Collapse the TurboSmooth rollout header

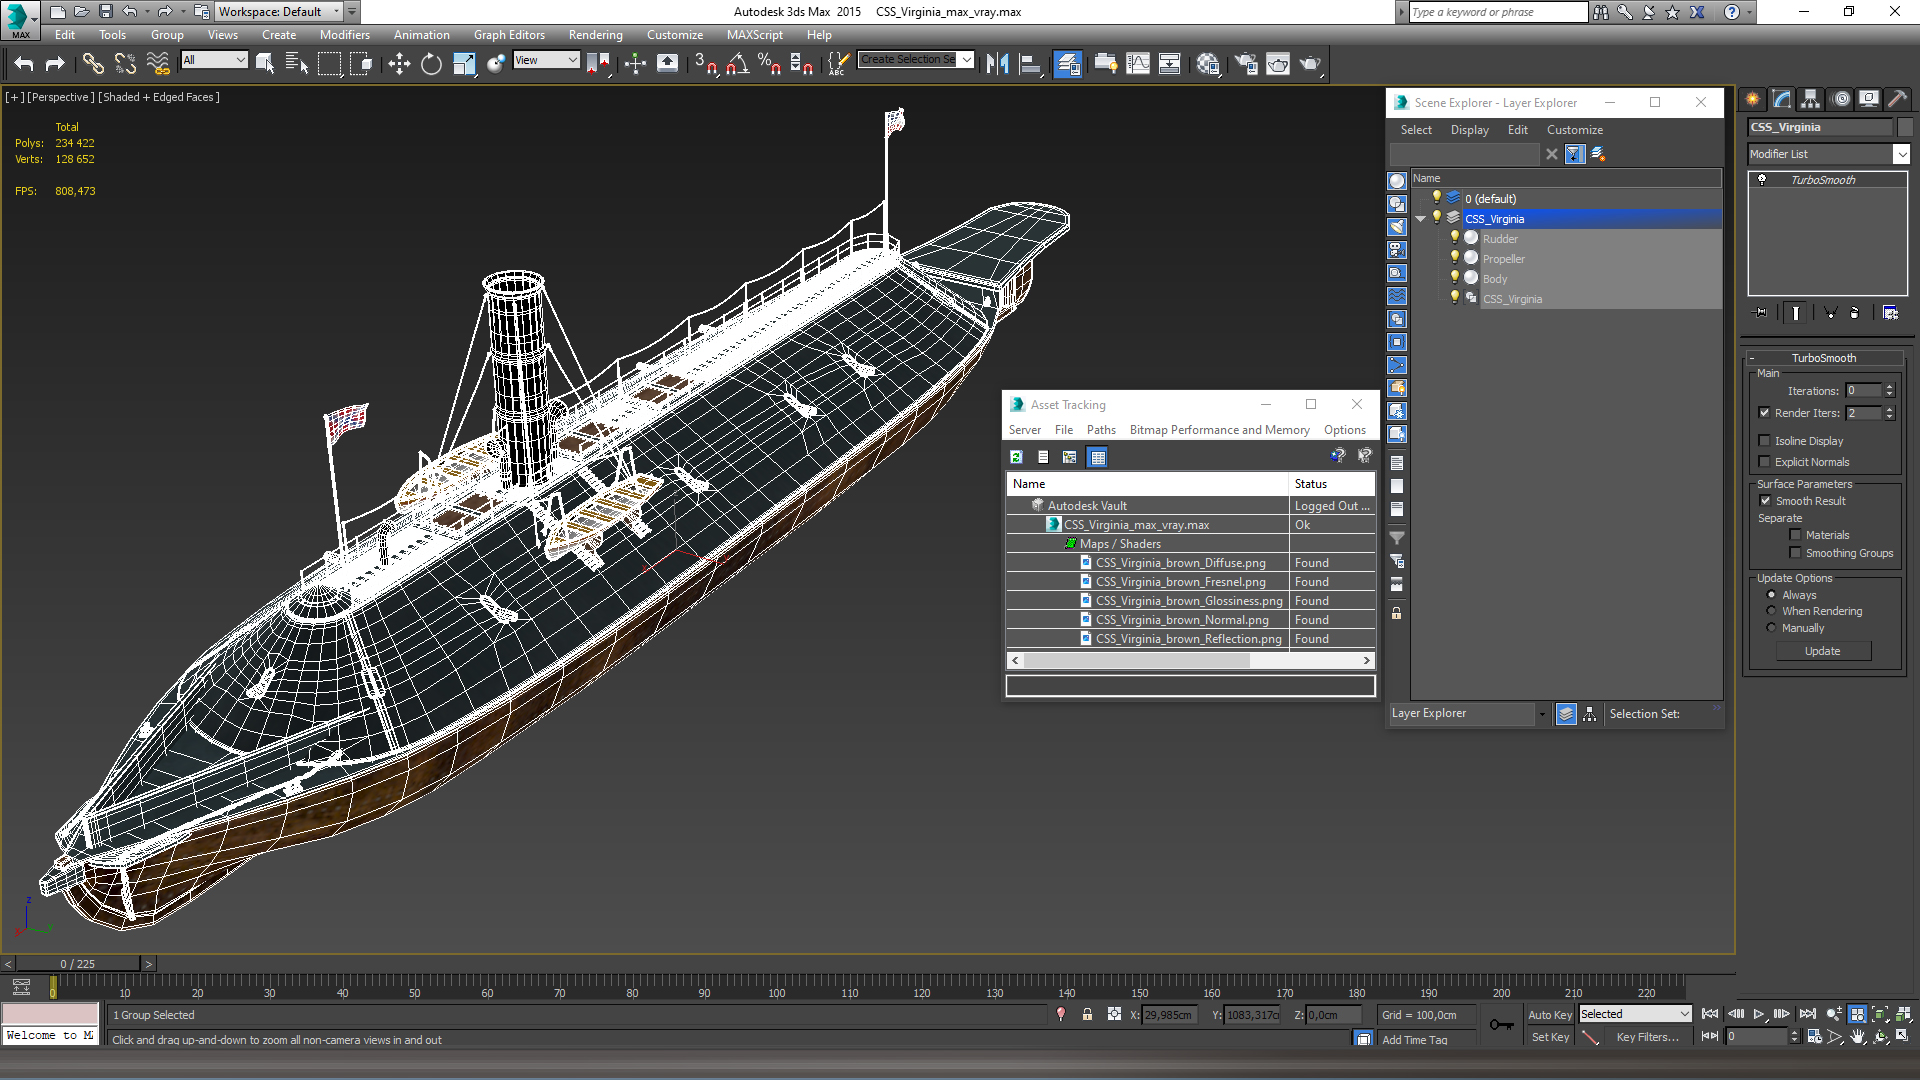pos(1823,358)
